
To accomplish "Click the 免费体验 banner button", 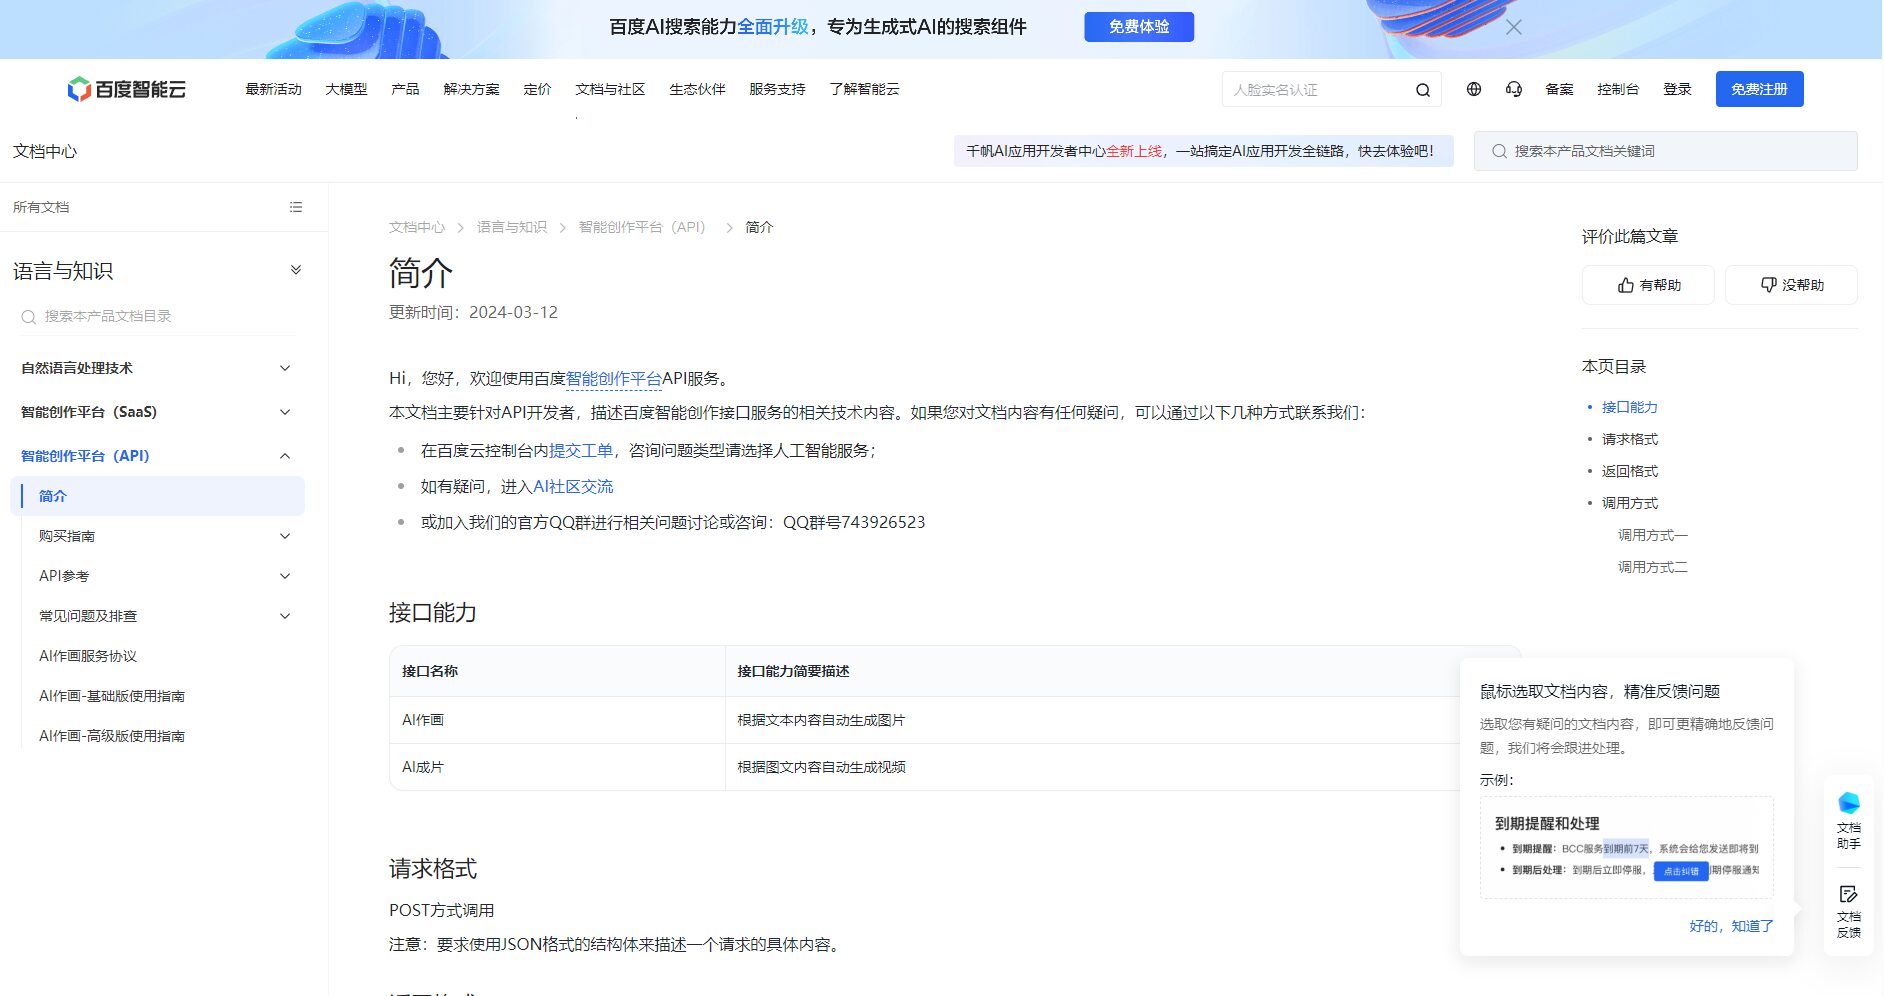I will [x=1139, y=27].
